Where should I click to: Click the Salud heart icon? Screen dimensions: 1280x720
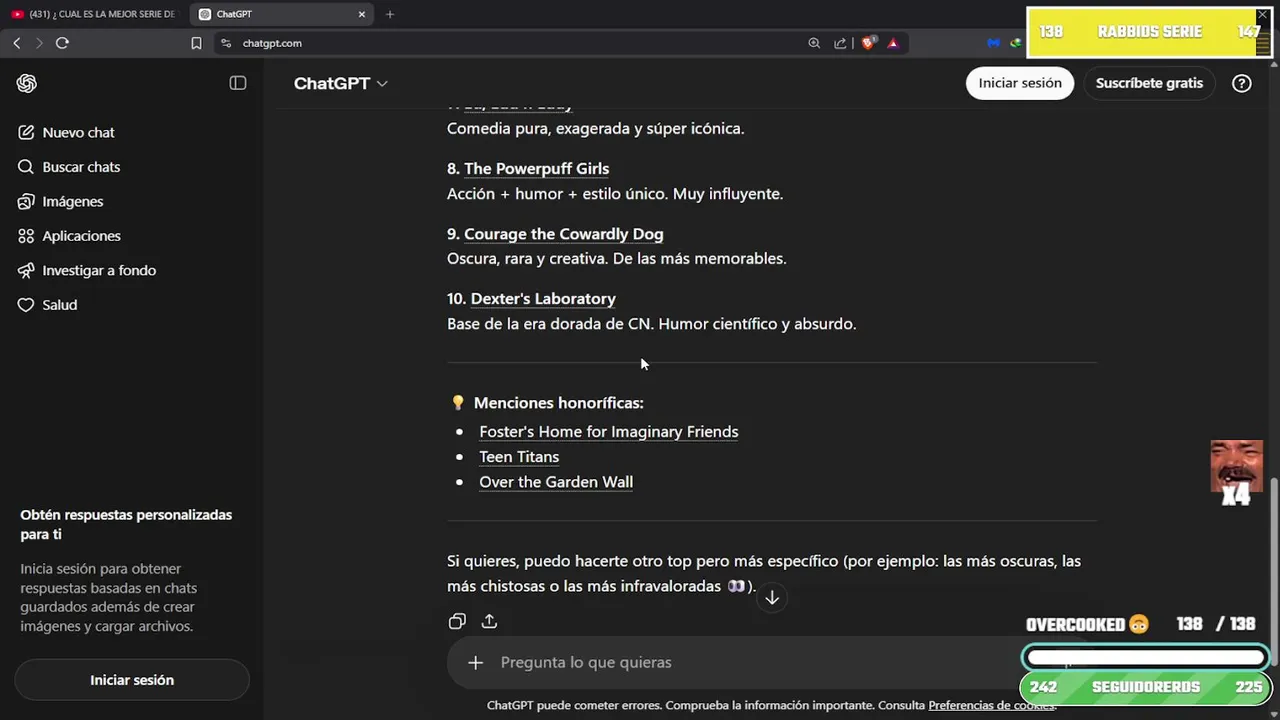click(26, 305)
